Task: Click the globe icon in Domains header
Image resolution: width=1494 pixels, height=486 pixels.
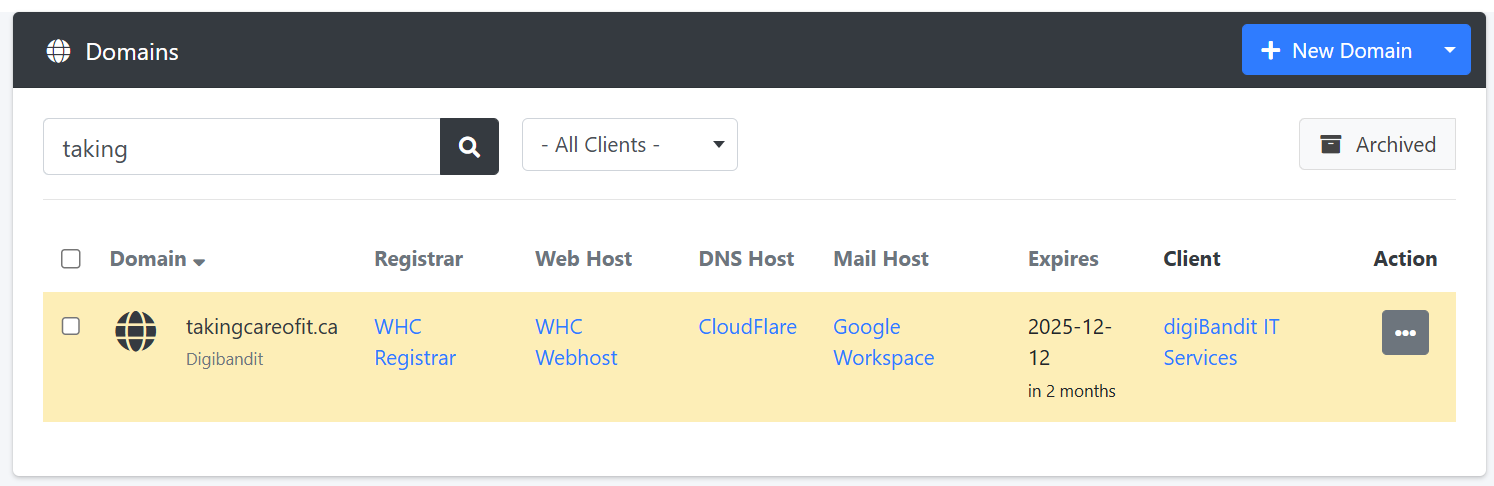Action: pyautogui.click(x=59, y=51)
